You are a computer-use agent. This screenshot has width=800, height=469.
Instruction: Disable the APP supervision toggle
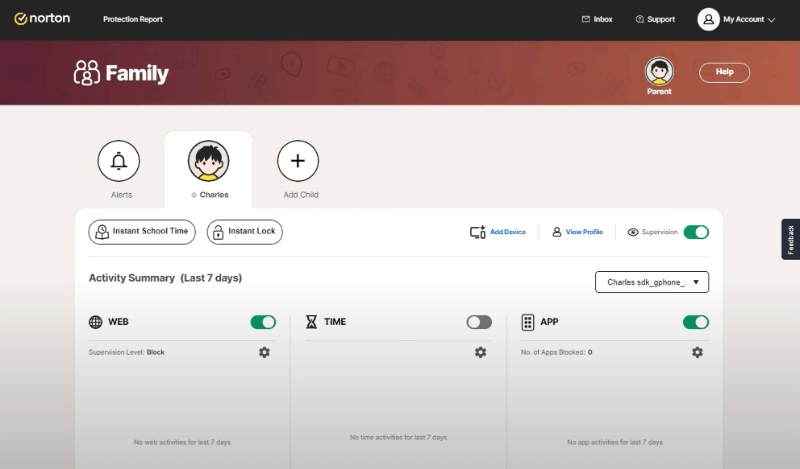point(696,322)
